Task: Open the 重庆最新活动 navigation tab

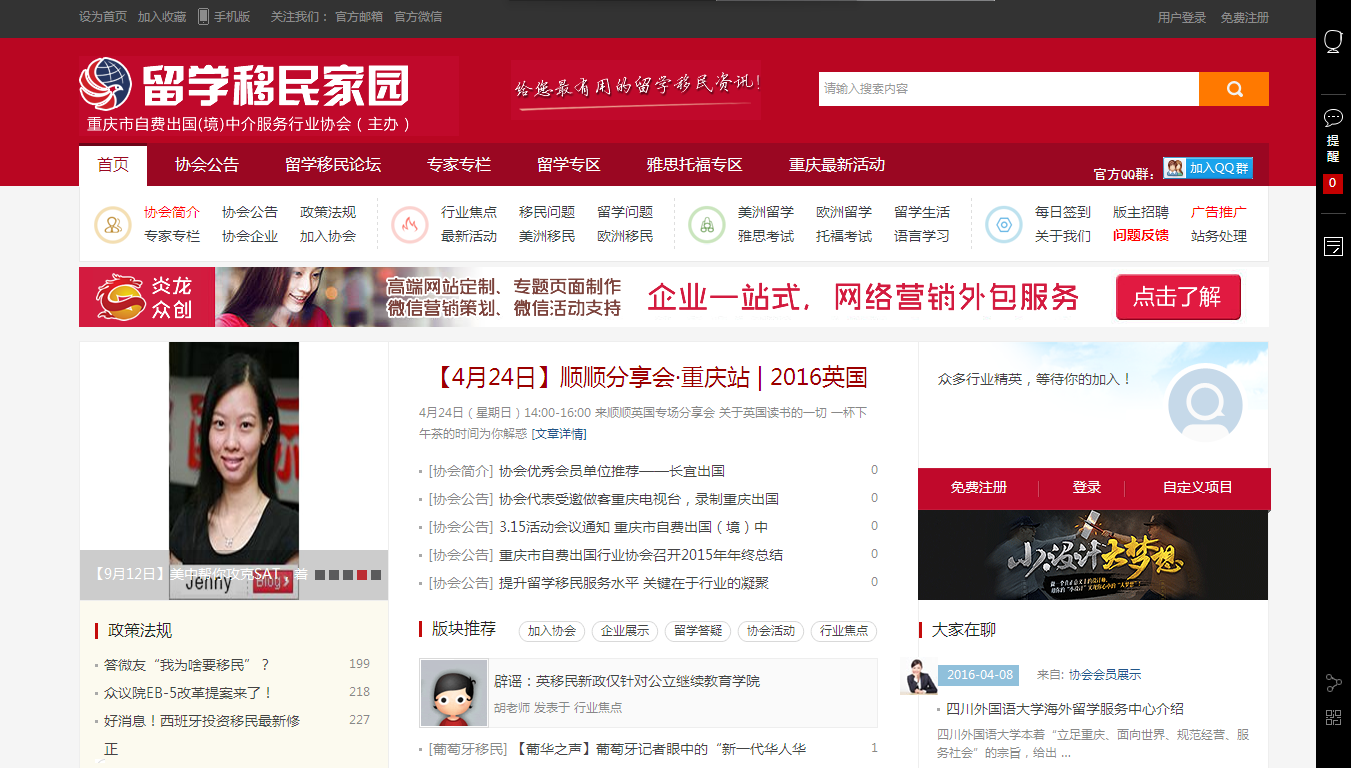Action: [837, 165]
